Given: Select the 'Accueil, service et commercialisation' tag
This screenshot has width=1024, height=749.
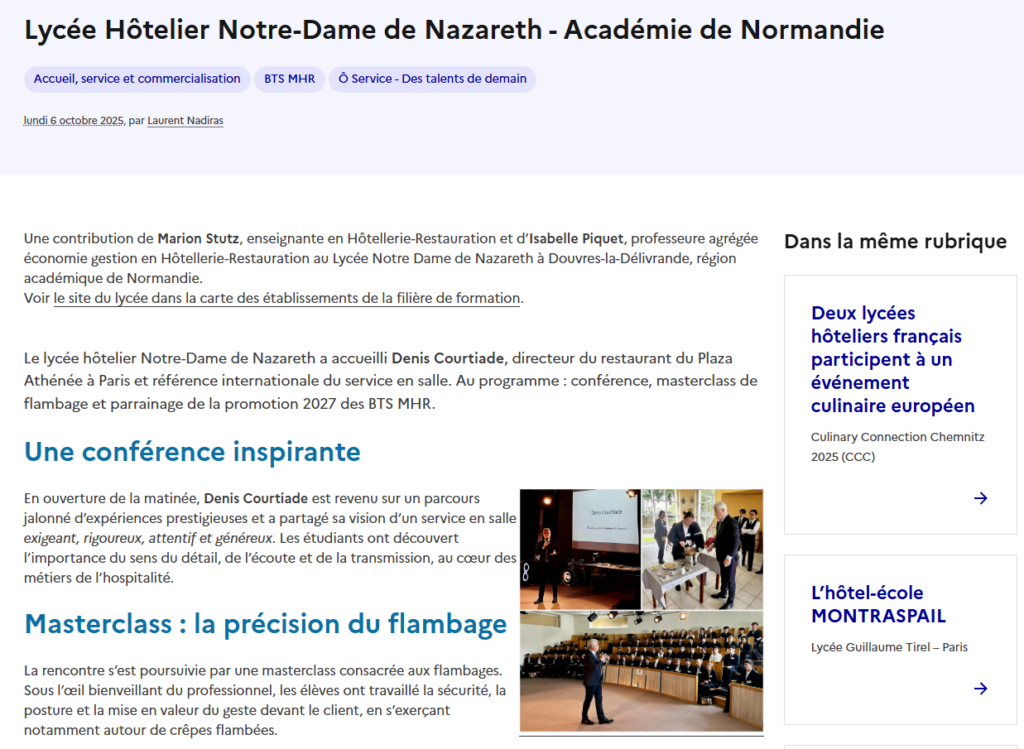Looking at the screenshot, I should (x=137, y=79).
